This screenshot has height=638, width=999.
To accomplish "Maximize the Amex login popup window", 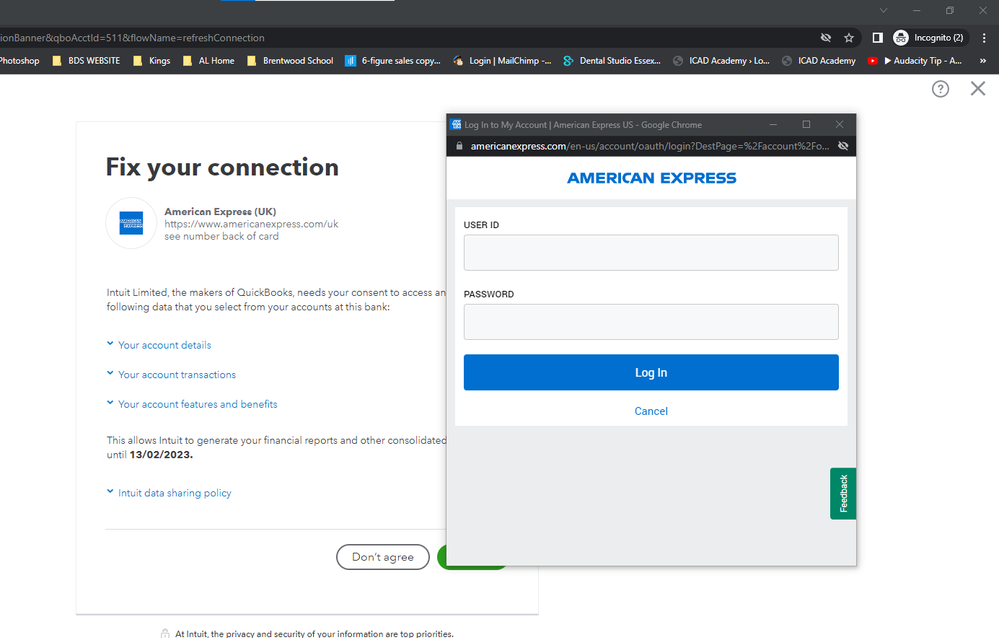I will (x=806, y=124).
